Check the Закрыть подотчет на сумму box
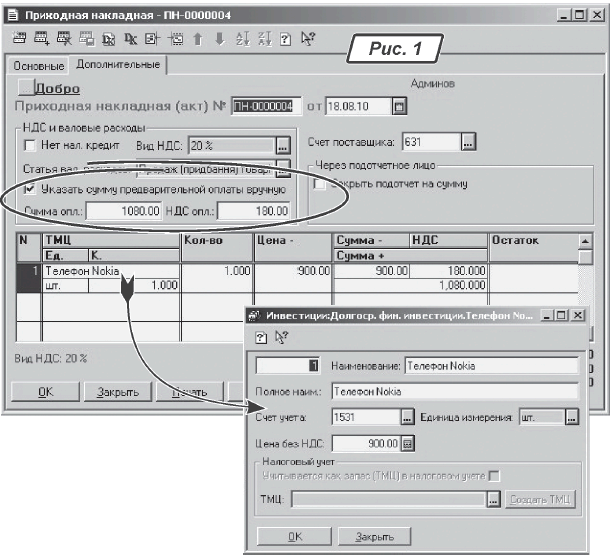 pyautogui.click(x=320, y=184)
